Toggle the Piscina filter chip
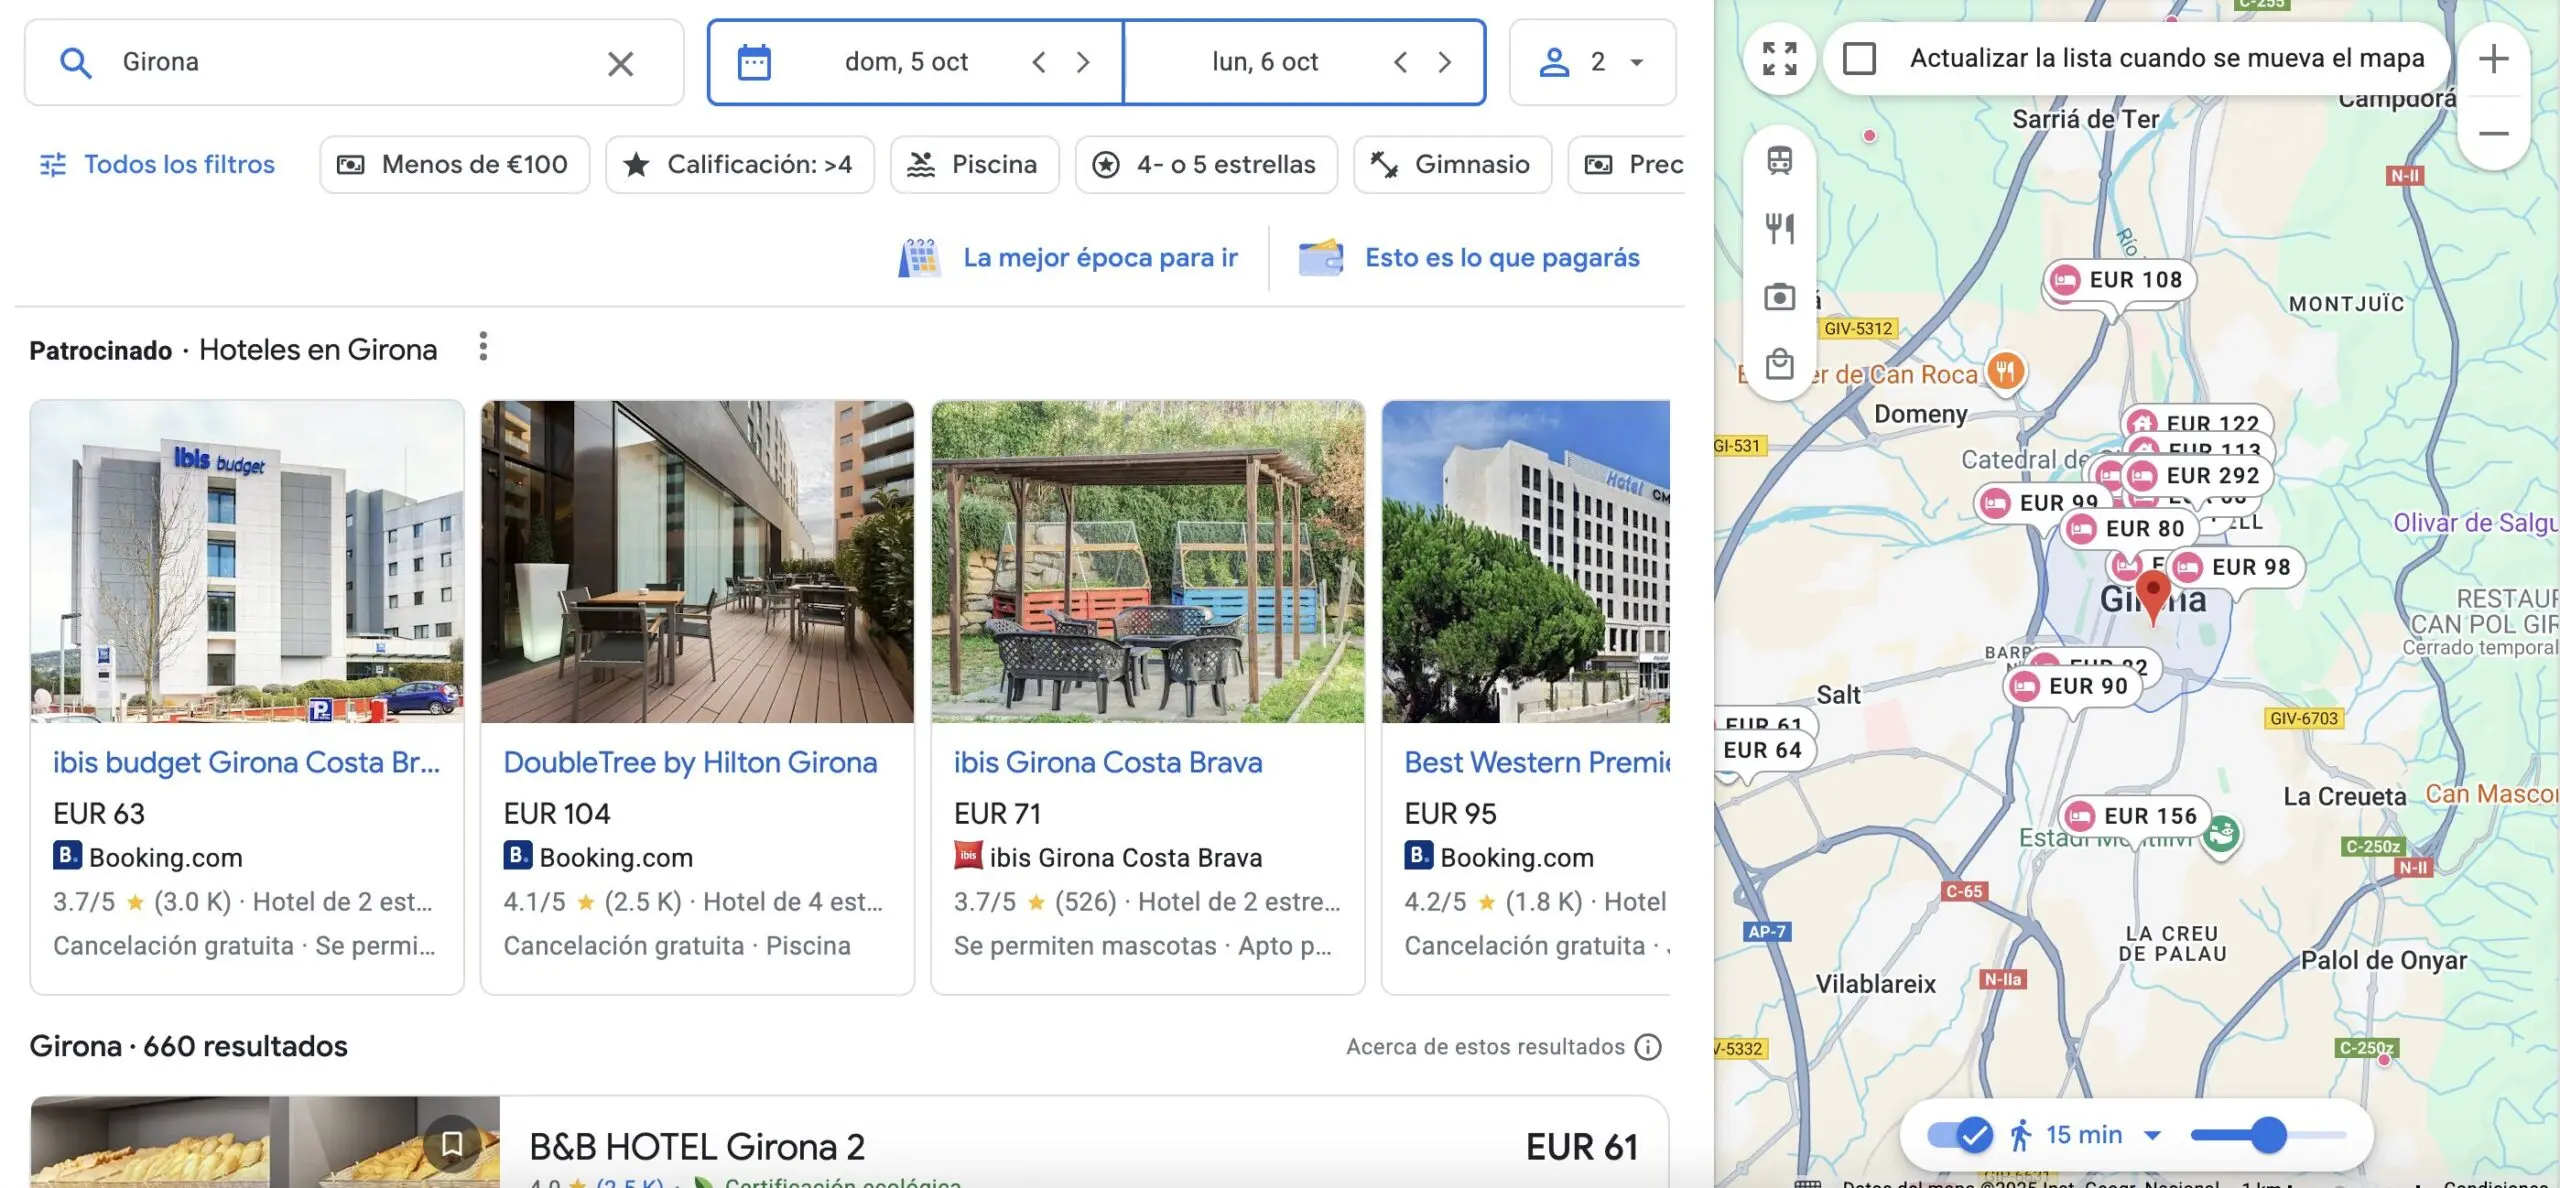Screen dimensions: 2560x1188 (974, 164)
